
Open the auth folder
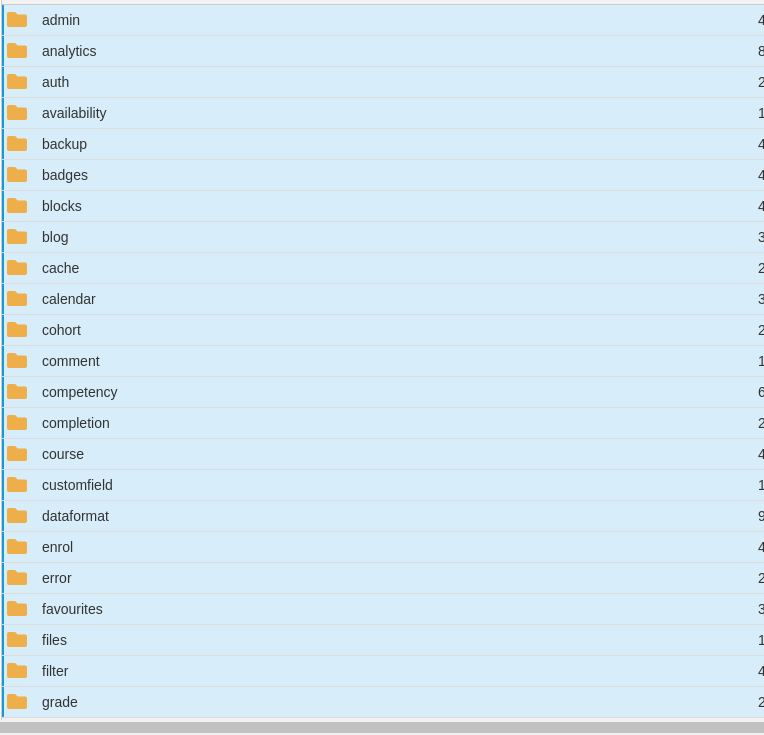pyautogui.click(x=55, y=82)
